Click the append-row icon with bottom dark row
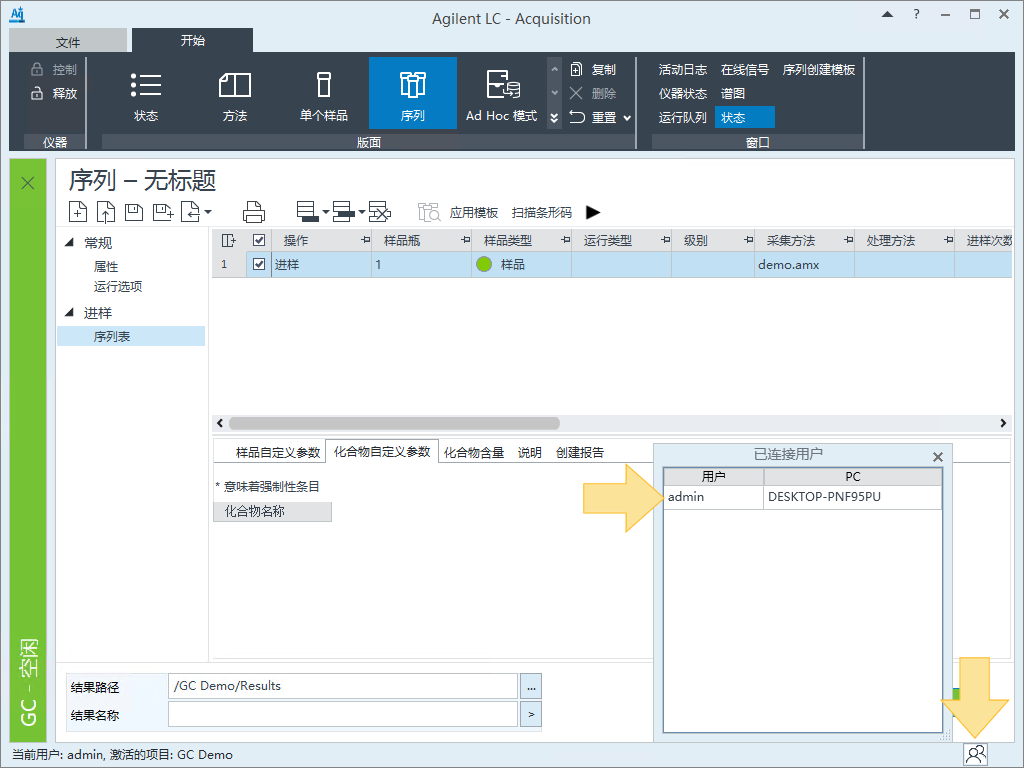 pos(308,212)
